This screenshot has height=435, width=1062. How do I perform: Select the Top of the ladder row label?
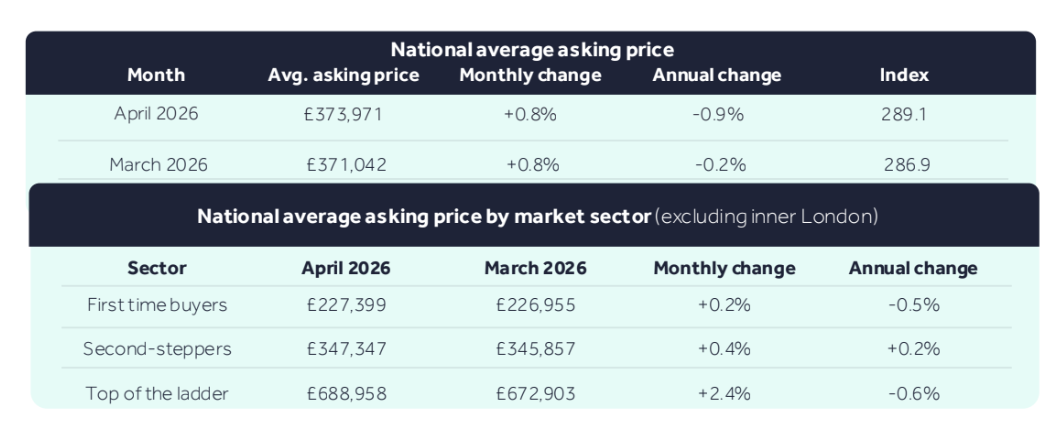157,393
